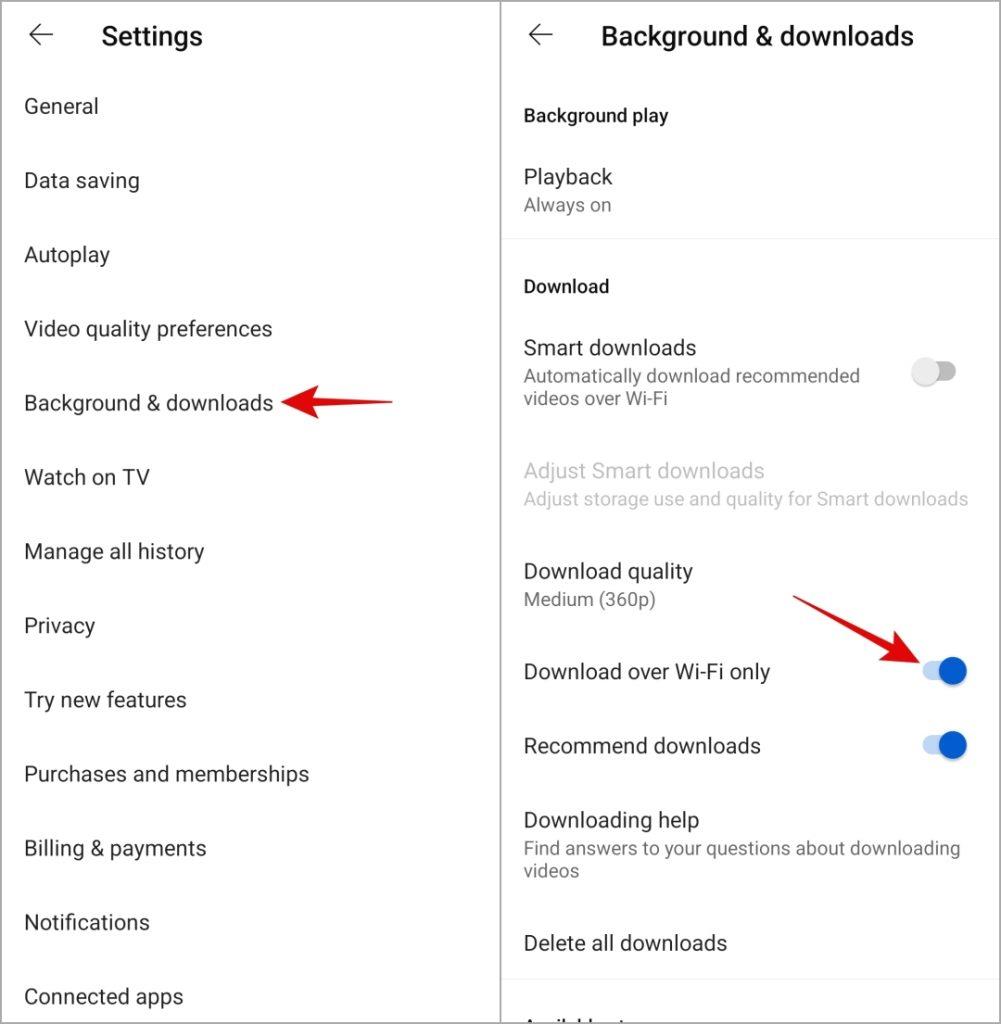Open Purchases and memberships
Screen dimensions: 1001x1024
click(250, 774)
